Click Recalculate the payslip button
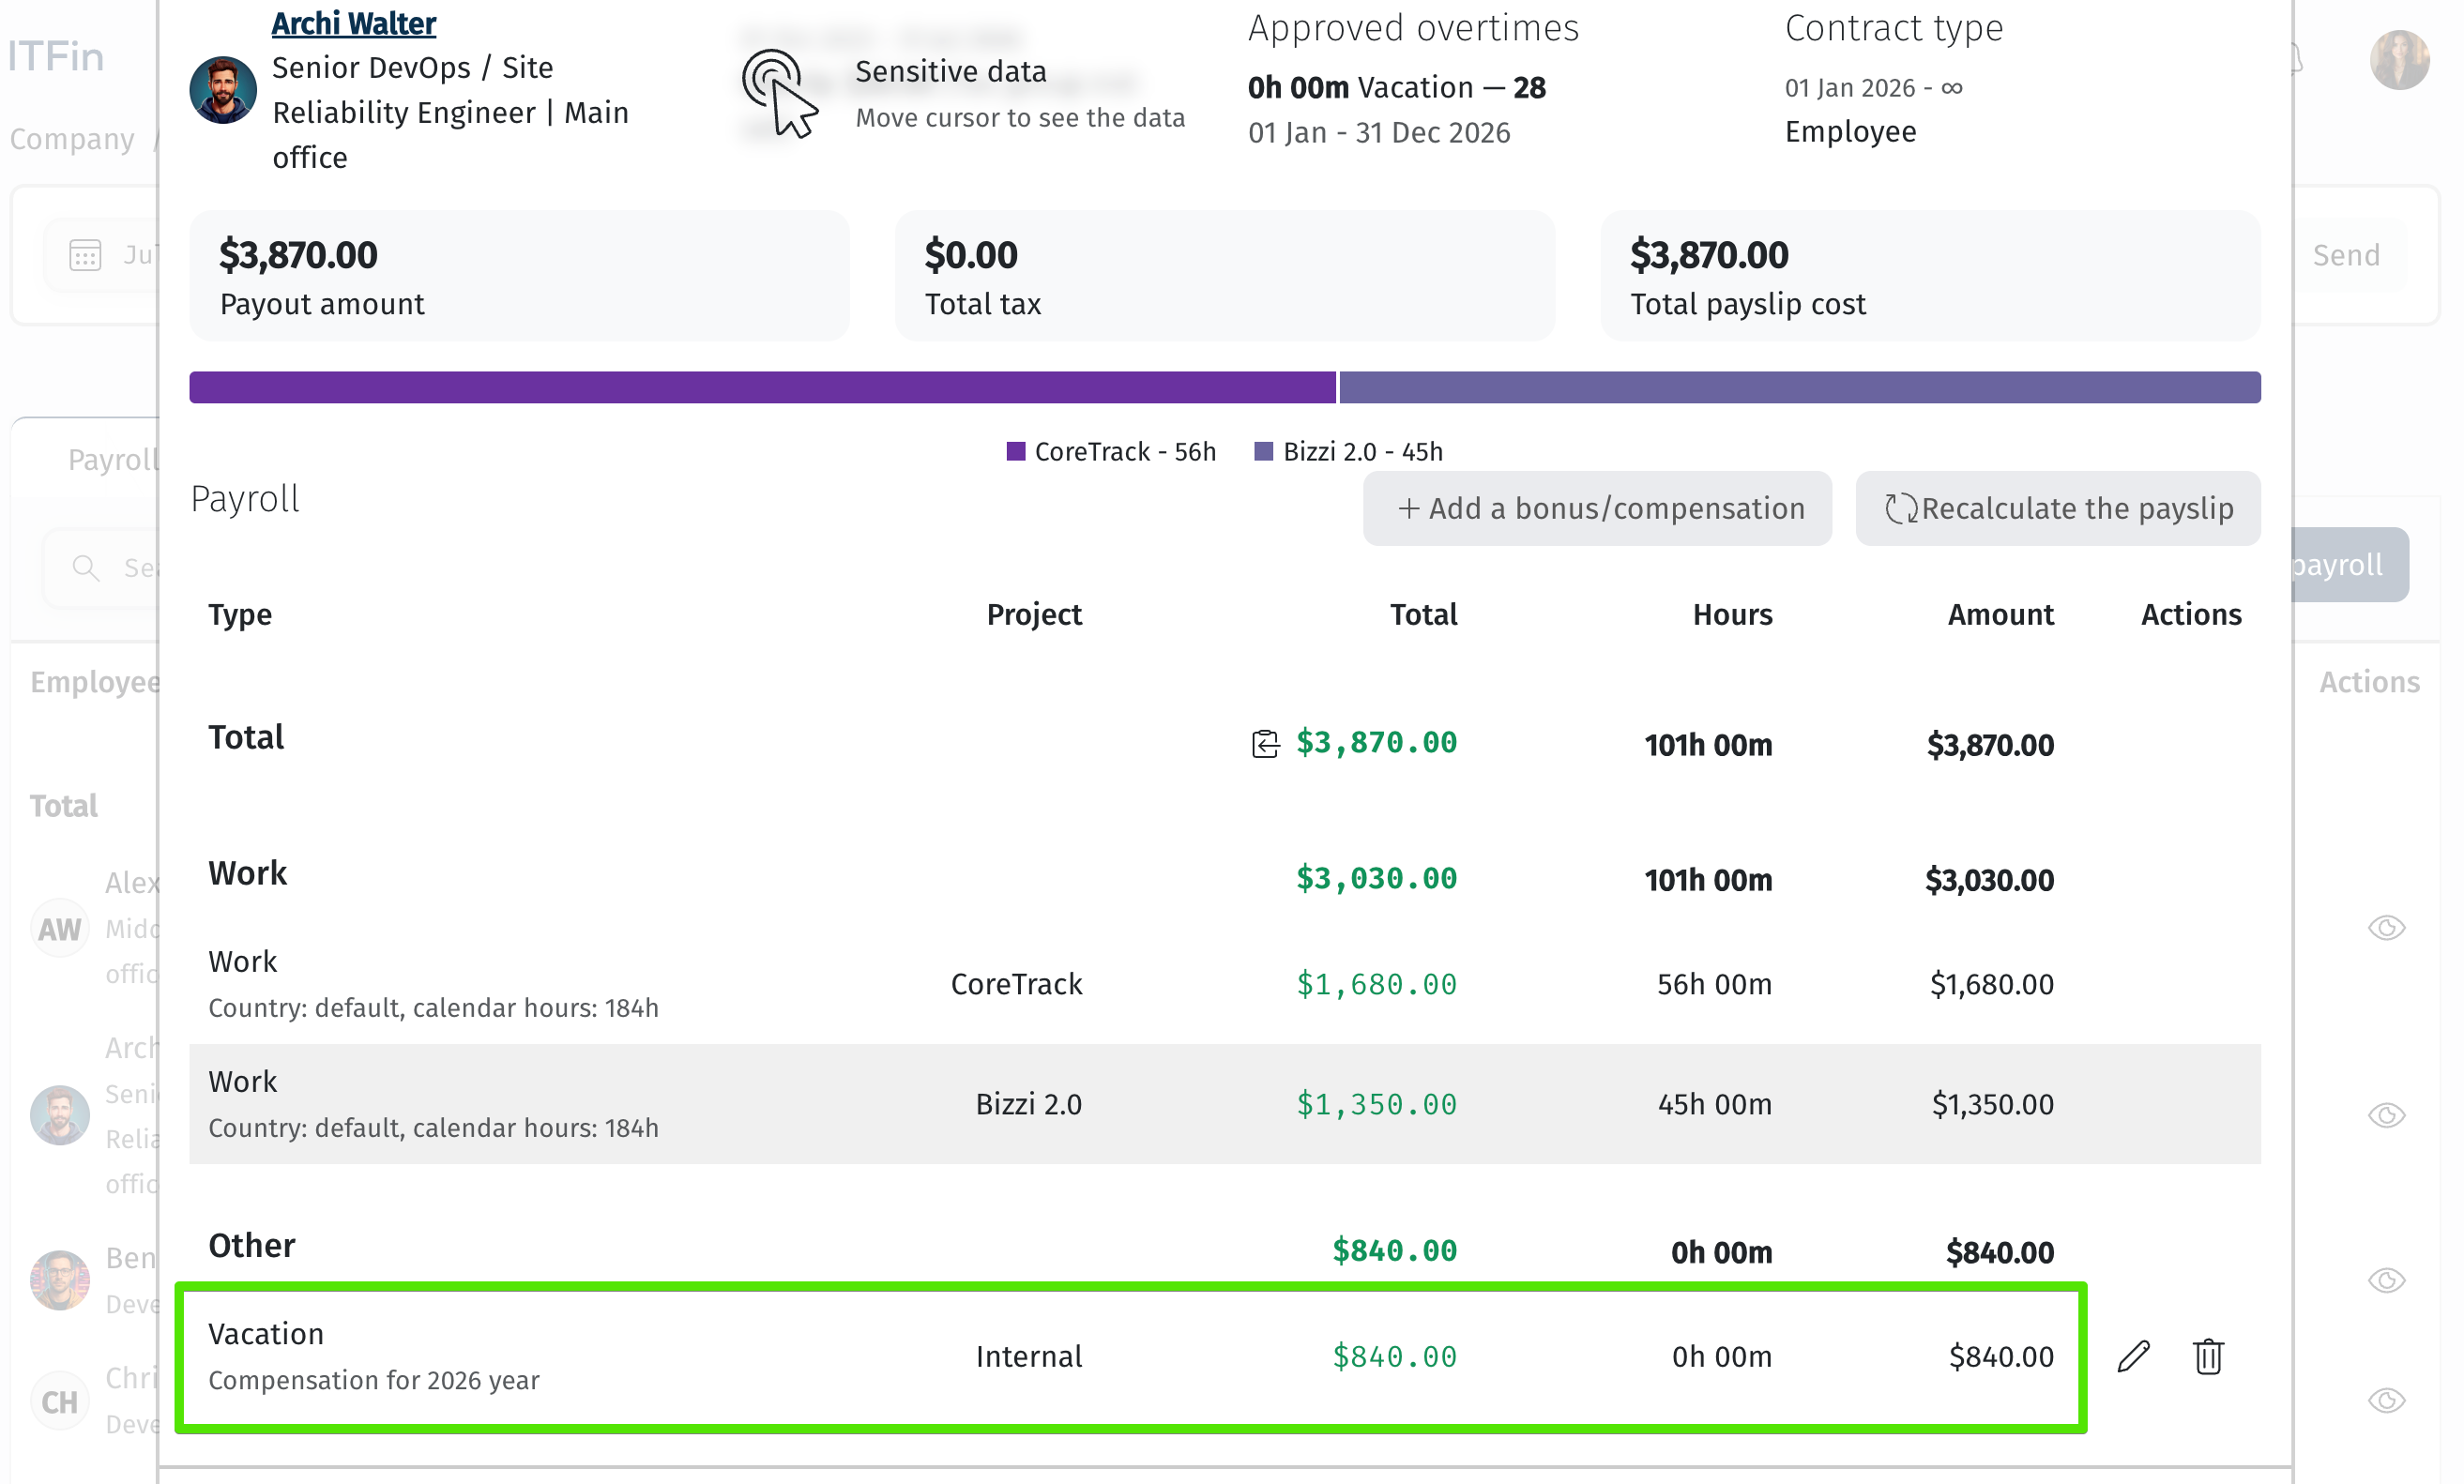 coord(2058,508)
